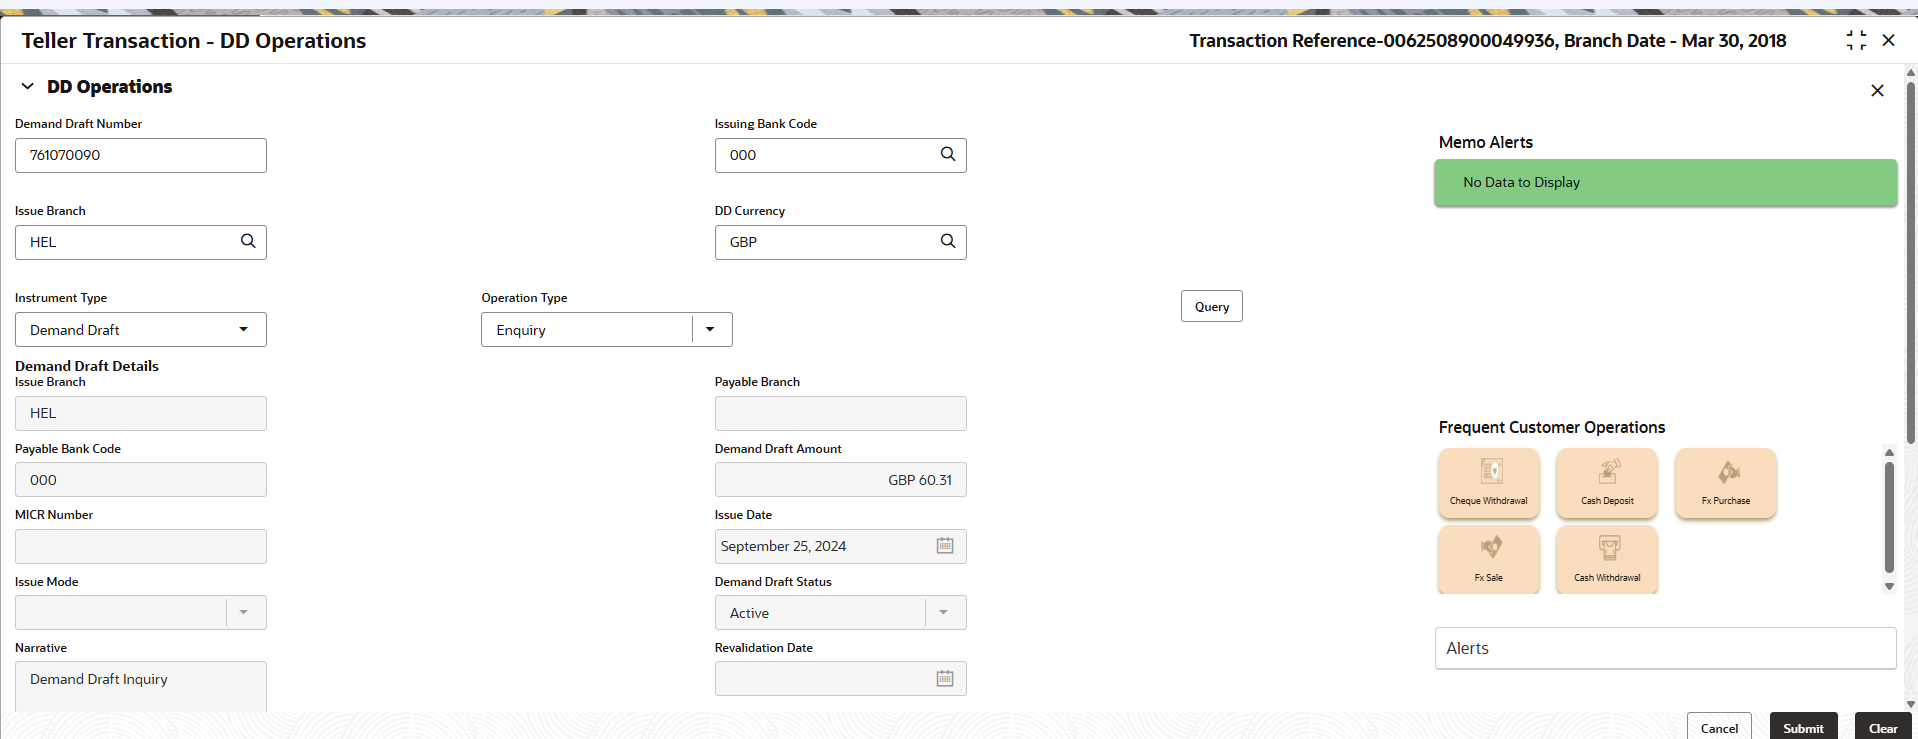Screen dimensions: 1918x739
Task: Click the Demand Draft Number field
Action: click(x=141, y=155)
